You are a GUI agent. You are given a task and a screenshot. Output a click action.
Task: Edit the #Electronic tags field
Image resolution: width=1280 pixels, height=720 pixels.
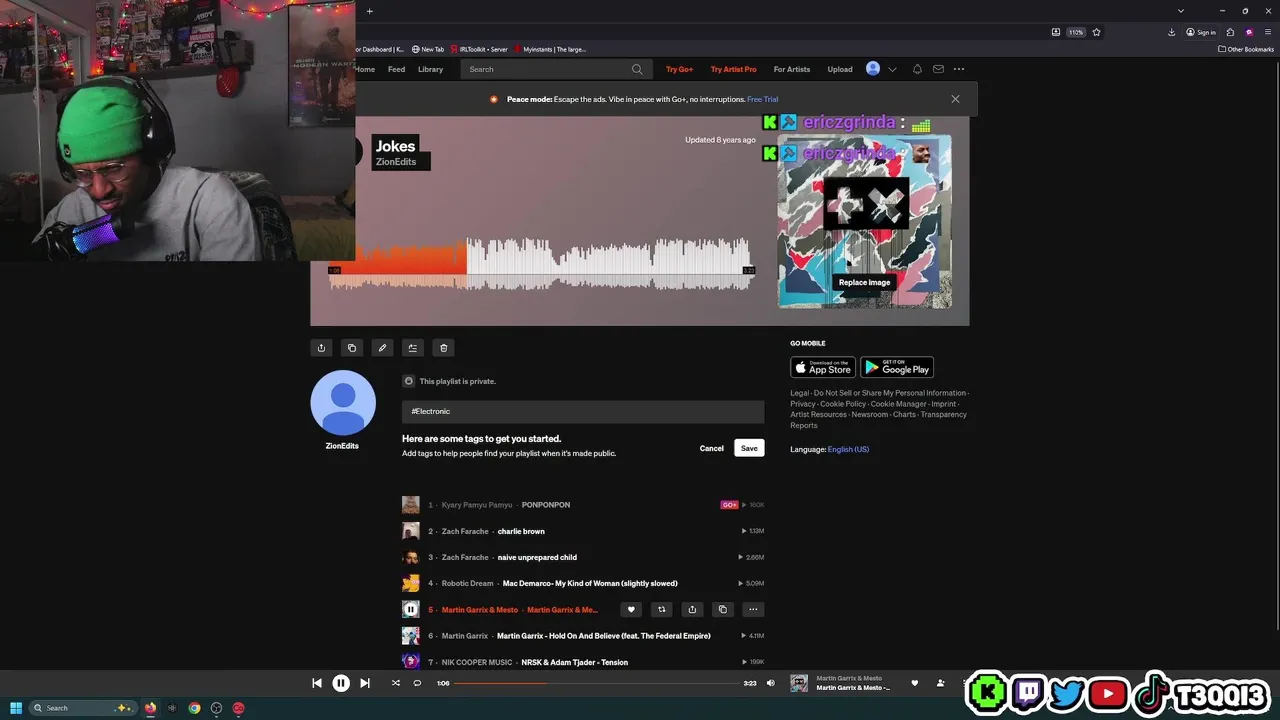click(583, 411)
